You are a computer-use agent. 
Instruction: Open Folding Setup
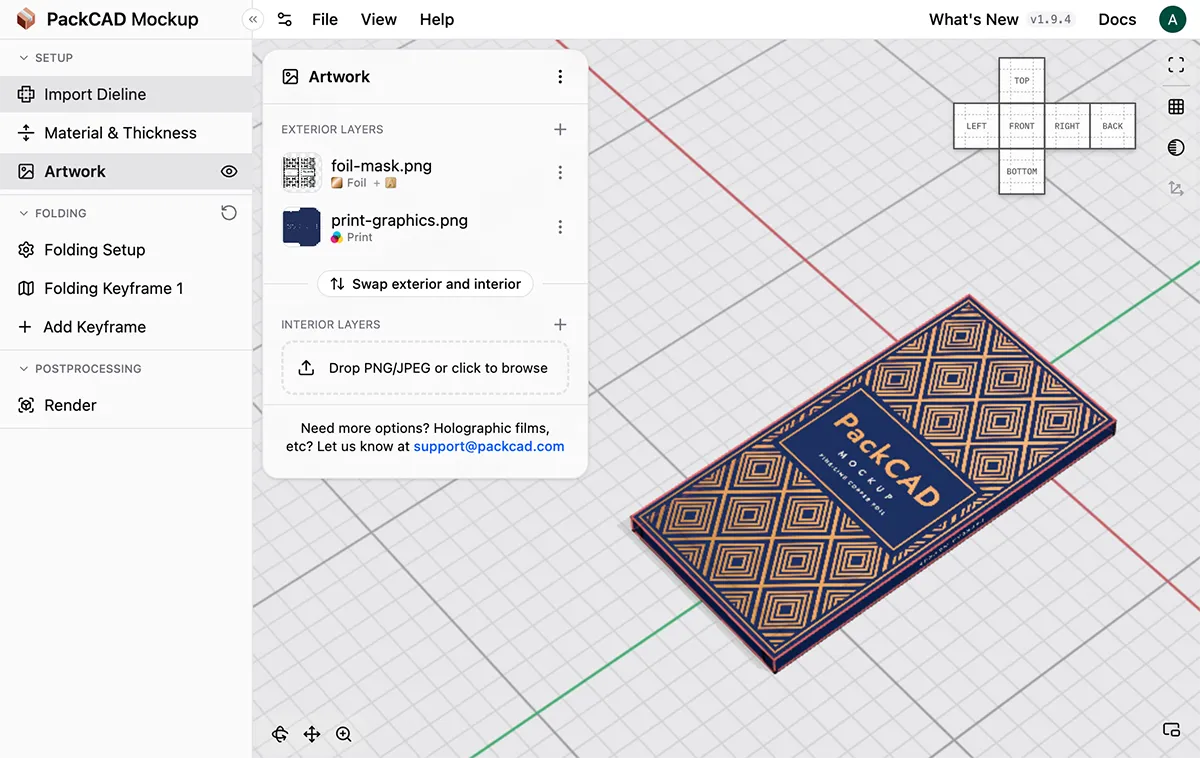click(126, 250)
